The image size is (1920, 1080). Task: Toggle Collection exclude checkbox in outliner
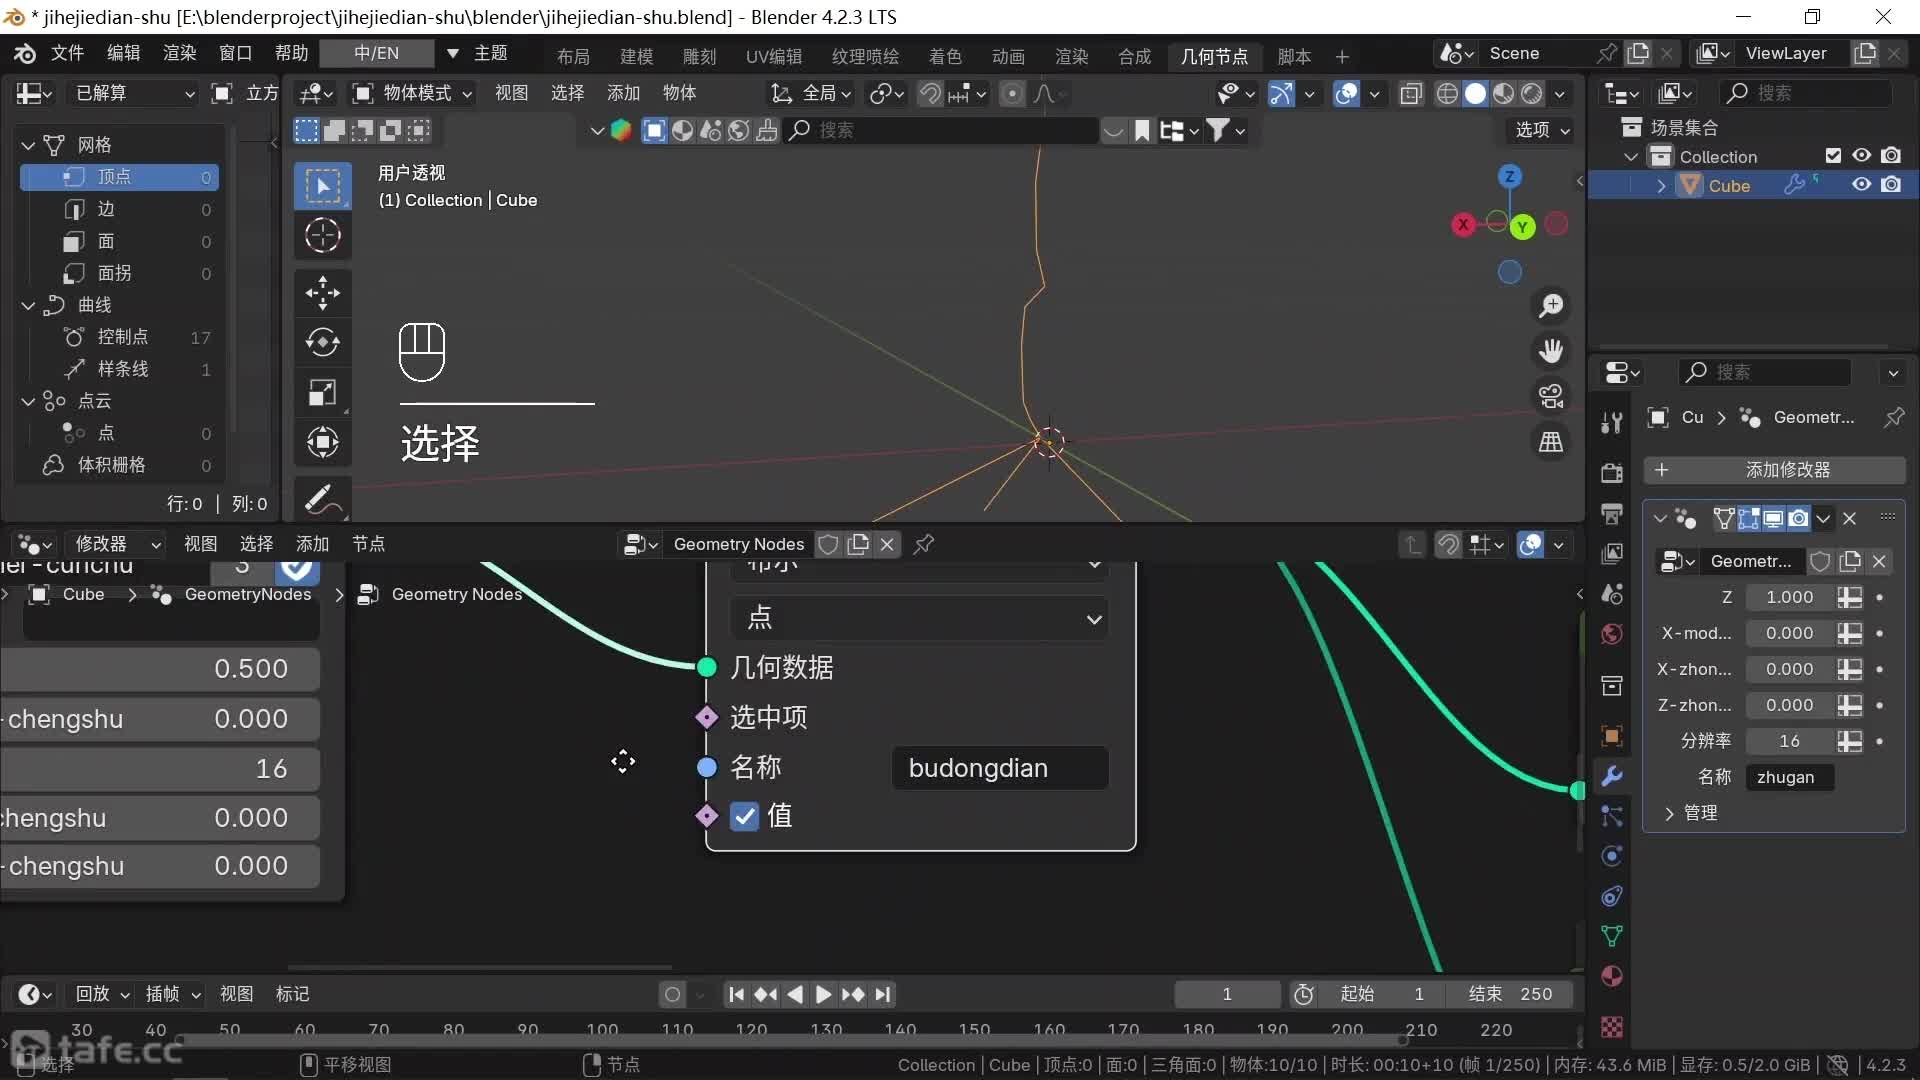tap(1832, 156)
